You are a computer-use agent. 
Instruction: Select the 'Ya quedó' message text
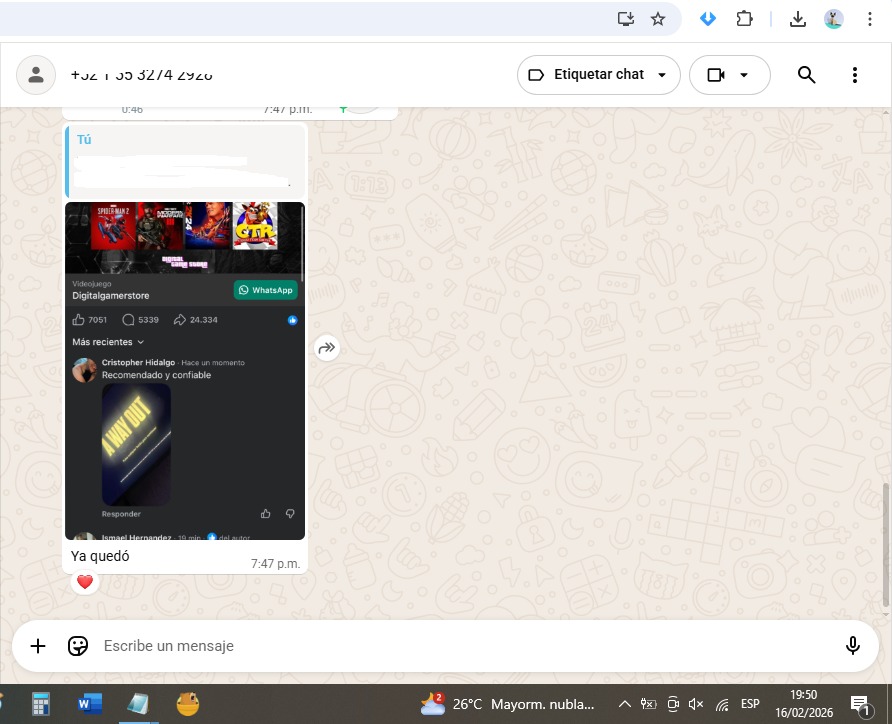tap(100, 556)
